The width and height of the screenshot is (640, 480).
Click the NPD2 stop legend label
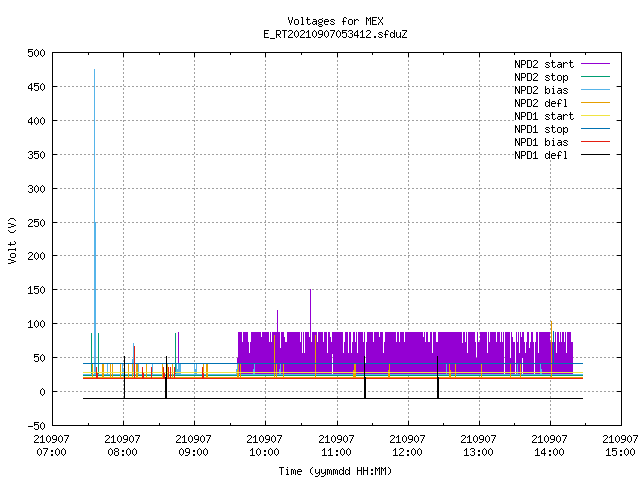541,77
